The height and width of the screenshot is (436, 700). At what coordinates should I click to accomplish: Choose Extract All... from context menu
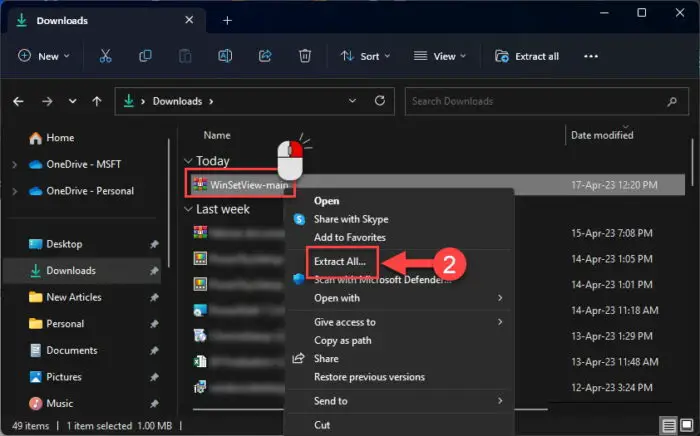(x=340, y=262)
